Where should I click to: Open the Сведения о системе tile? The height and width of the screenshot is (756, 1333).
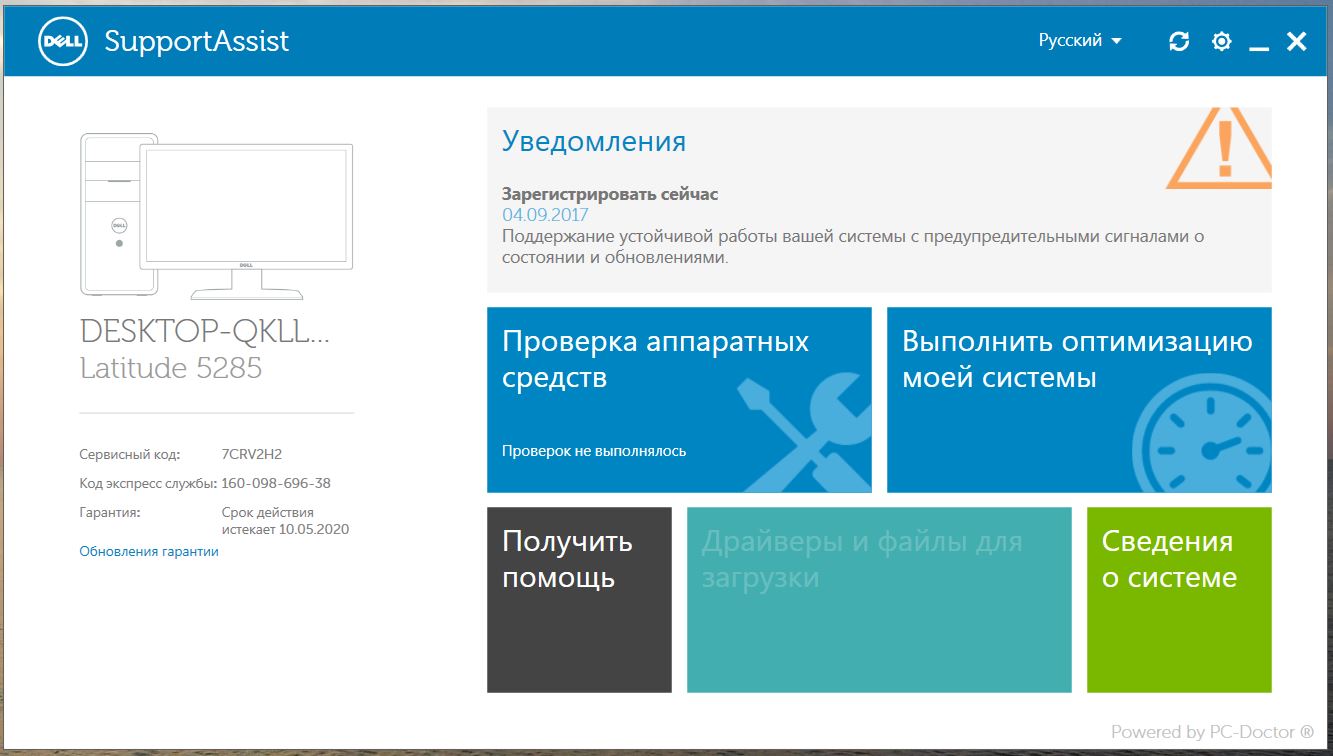pyautogui.click(x=1179, y=600)
